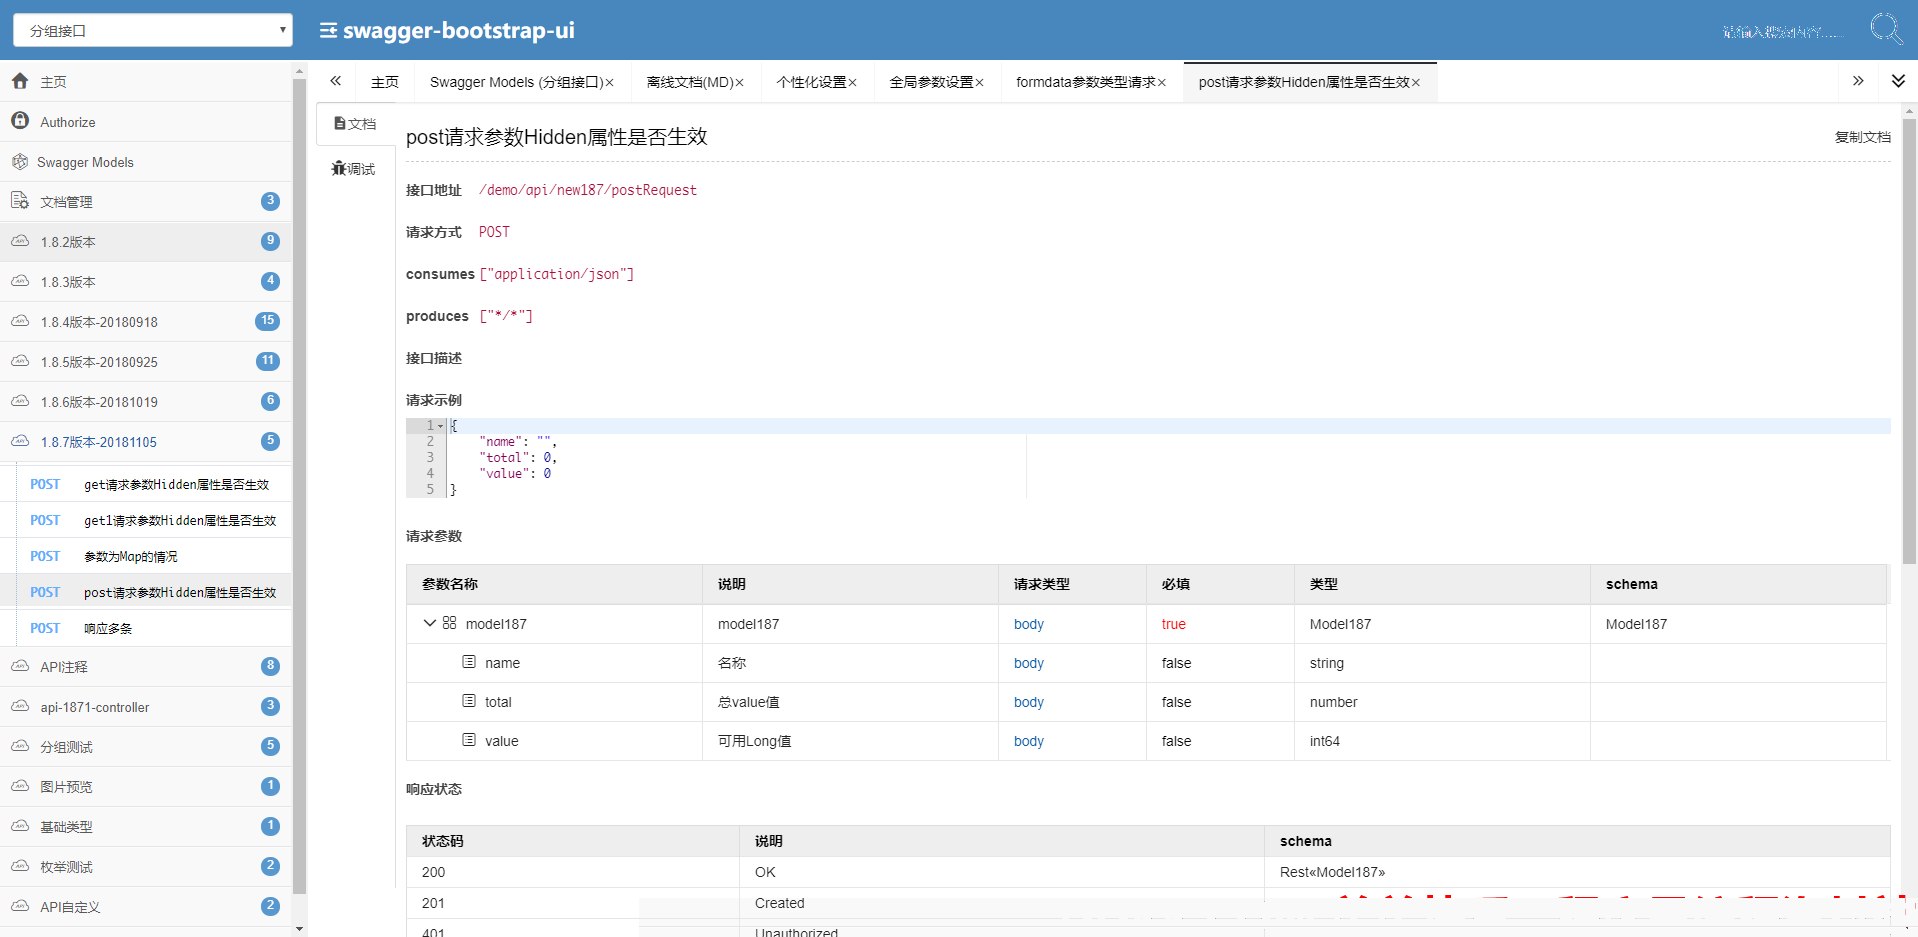1918x937 pixels.
Task: Close the 个性化设置 tab
Action: (852, 83)
